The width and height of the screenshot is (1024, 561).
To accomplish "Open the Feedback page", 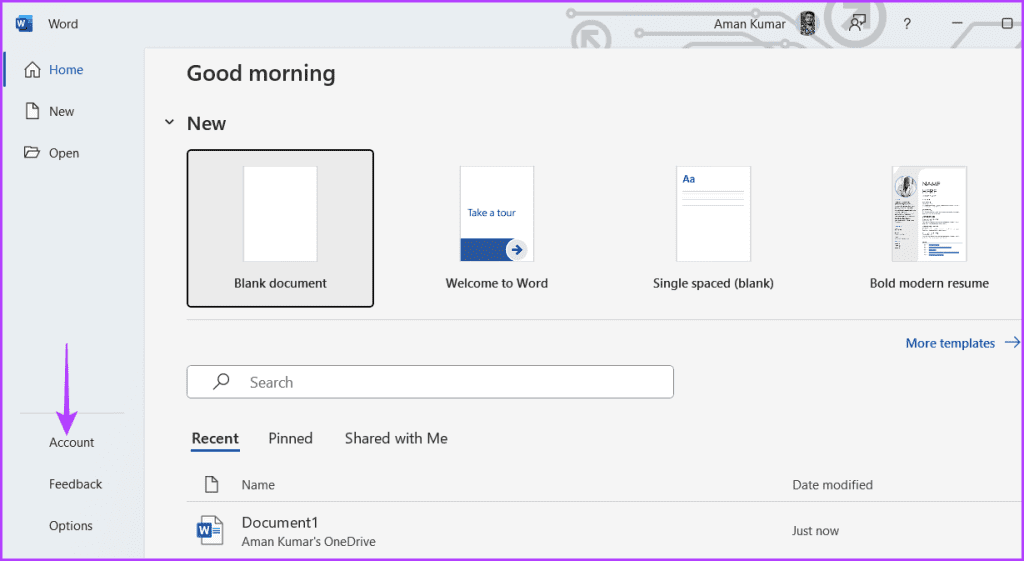I will click(x=75, y=485).
